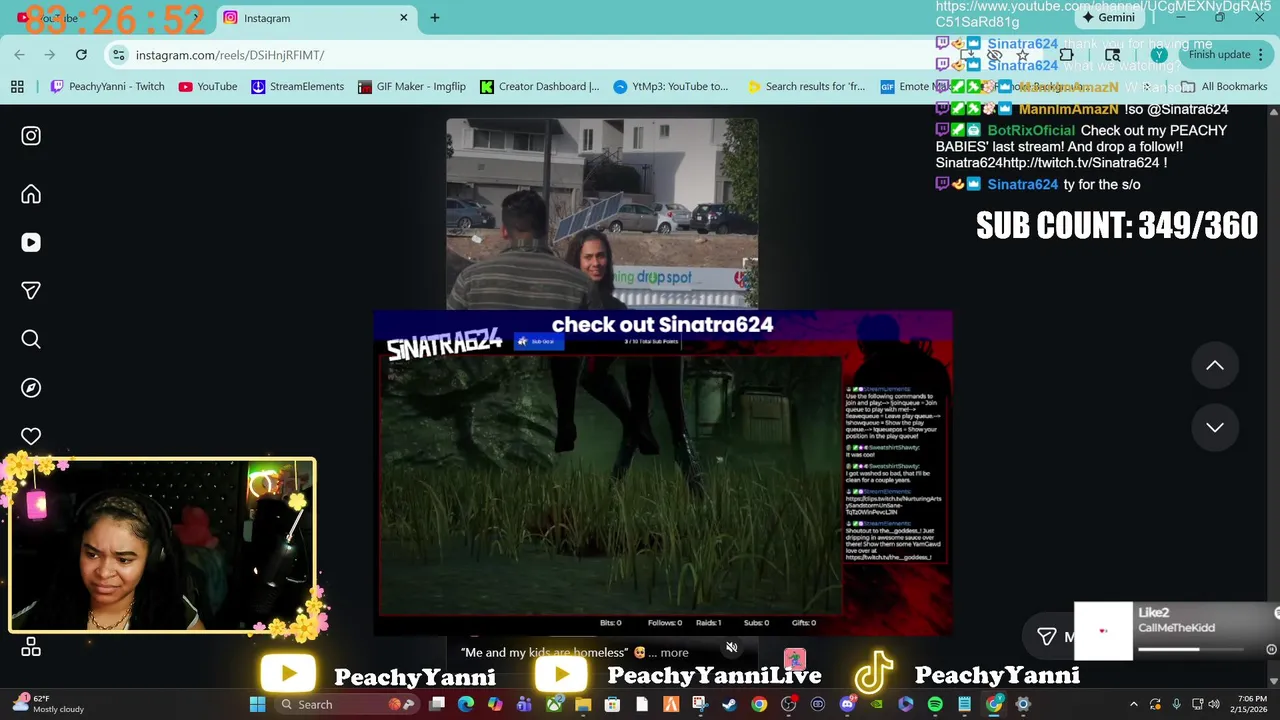Reload the Instagram page
The image size is (1280, 720).
pyautogui.click(x=81, y=55)
